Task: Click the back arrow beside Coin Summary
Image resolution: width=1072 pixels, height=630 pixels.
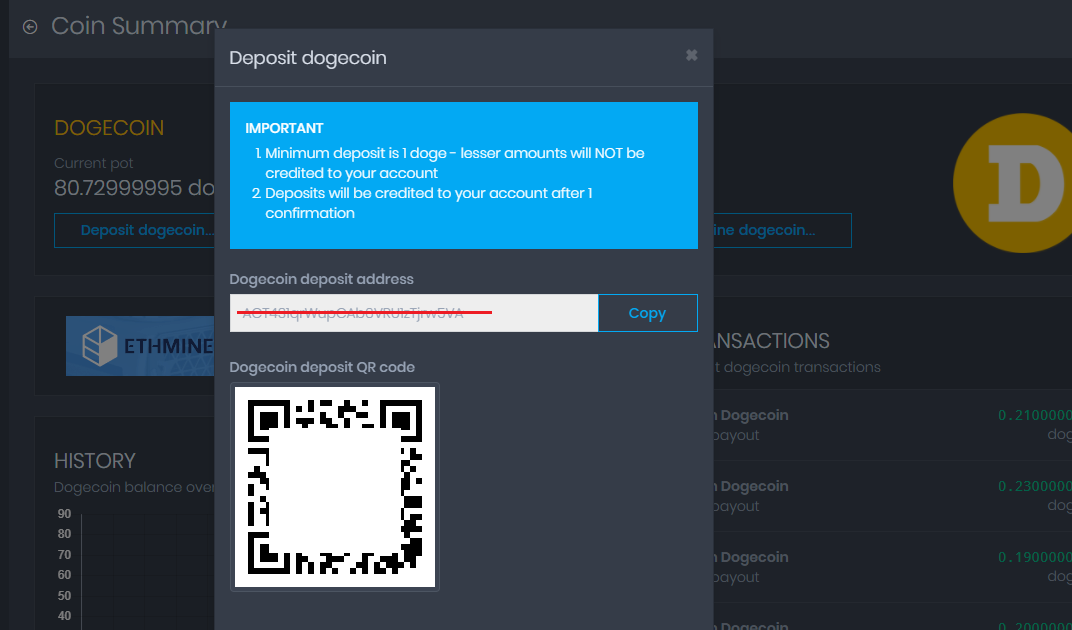Action: (29, 27)
